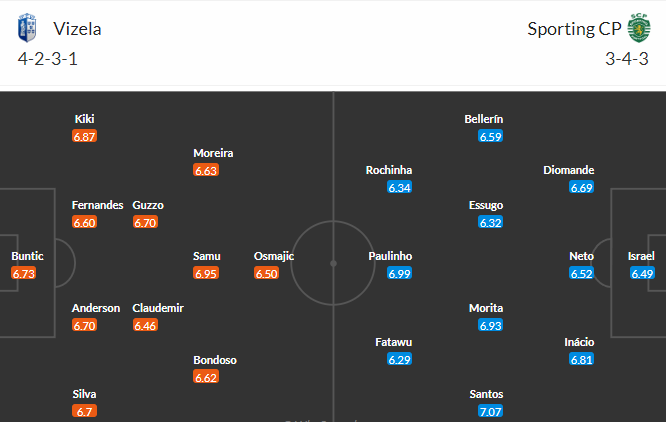Select Kiki's 6.87 rating badge
Screen dimensions: 666x422
85,136
